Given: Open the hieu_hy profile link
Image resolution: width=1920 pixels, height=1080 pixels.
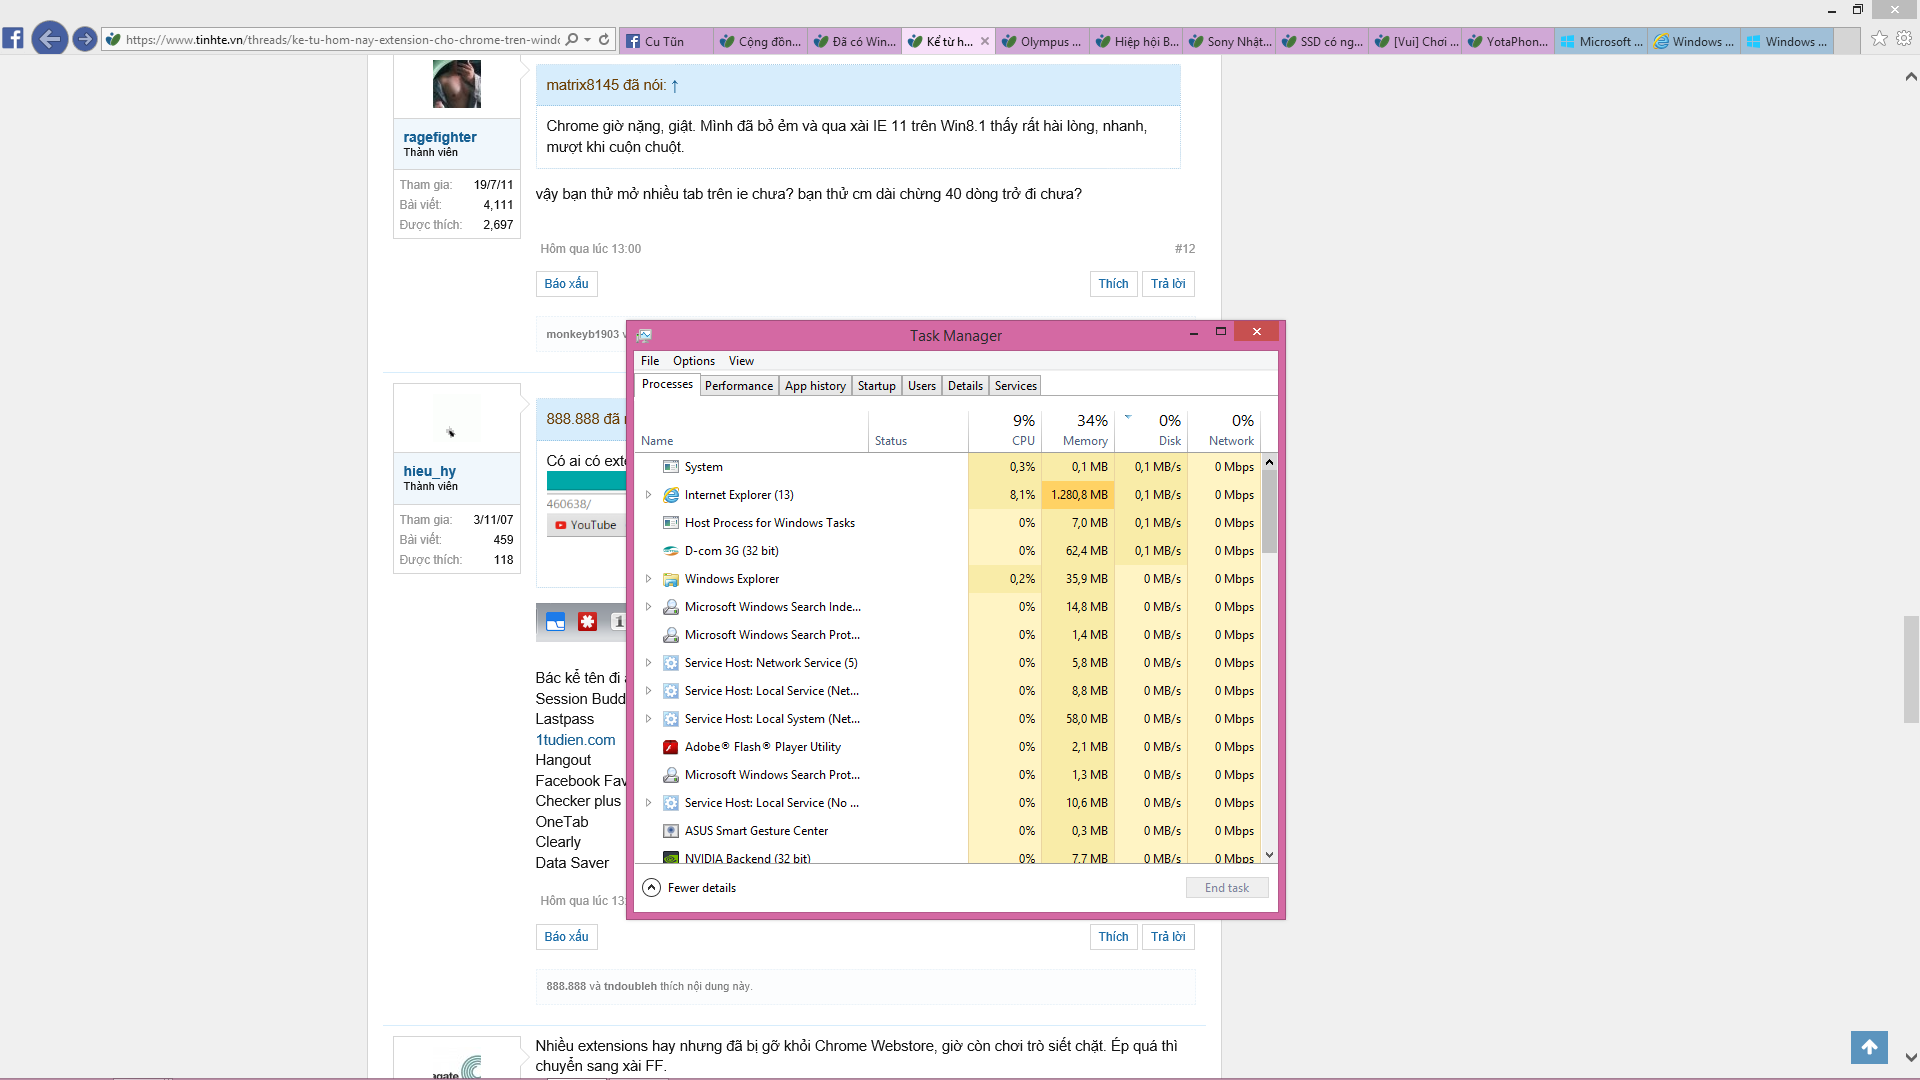Looking at the screenshot, I should [x=430, y=471].
